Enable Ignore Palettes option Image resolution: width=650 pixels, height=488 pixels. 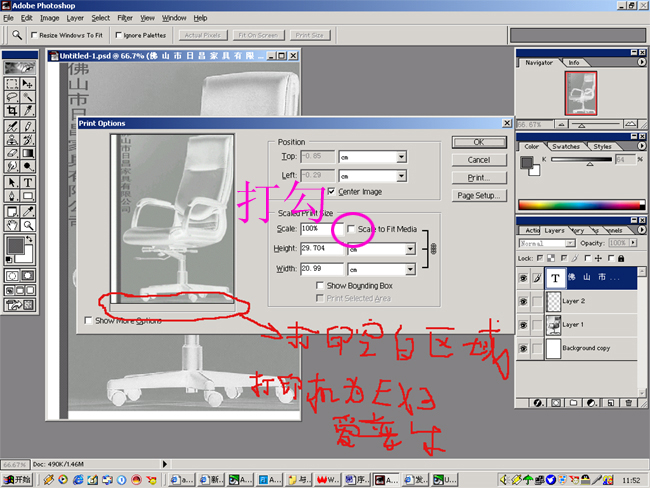click(119, 35)
